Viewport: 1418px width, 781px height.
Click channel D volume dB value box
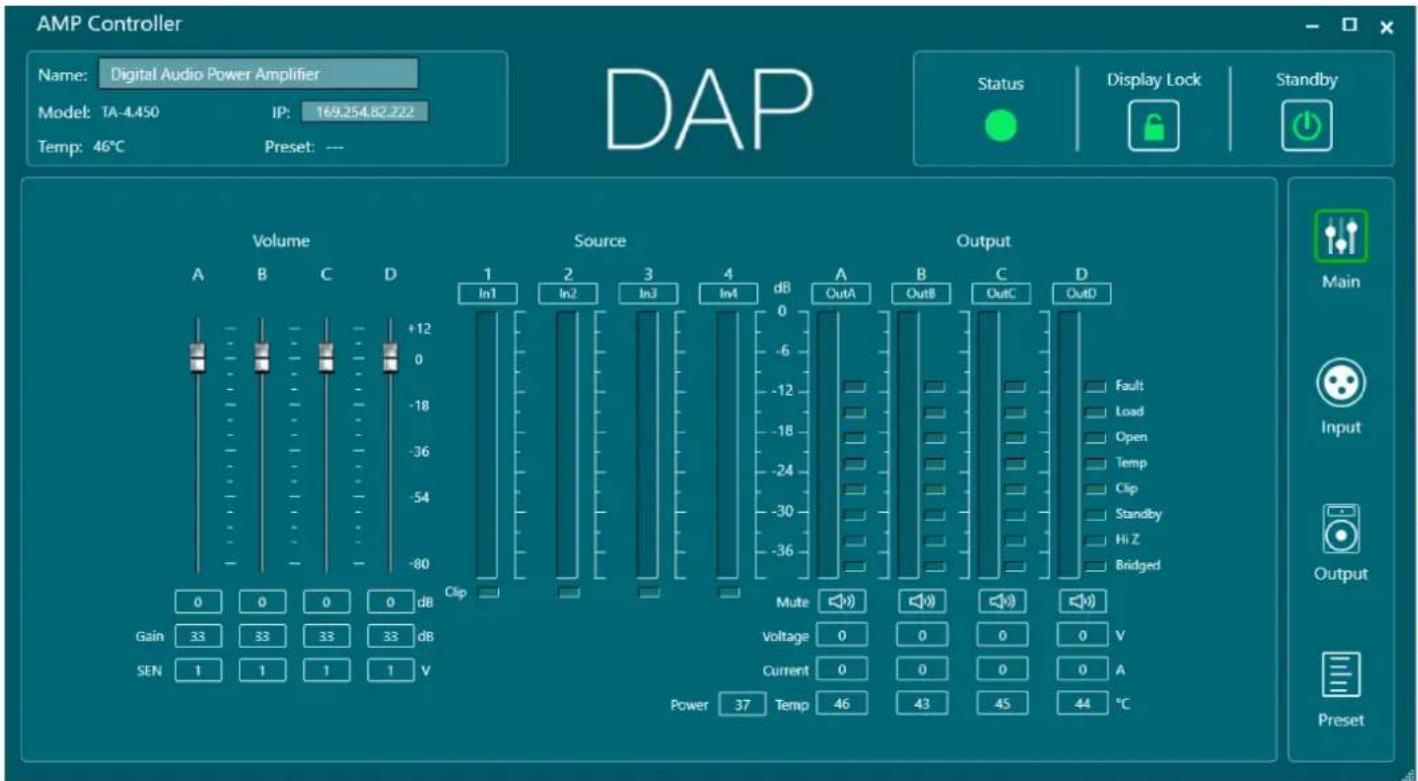click(390, 603)
